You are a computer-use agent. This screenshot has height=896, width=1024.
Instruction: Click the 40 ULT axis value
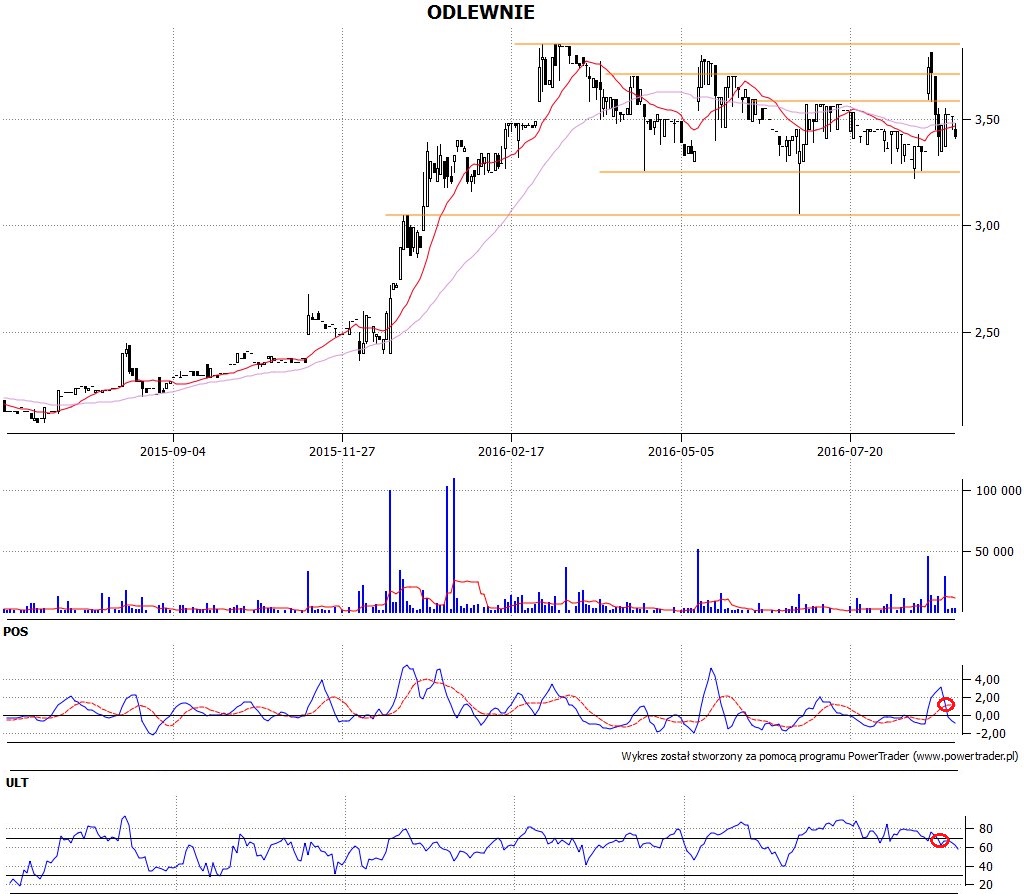(986, 867)
